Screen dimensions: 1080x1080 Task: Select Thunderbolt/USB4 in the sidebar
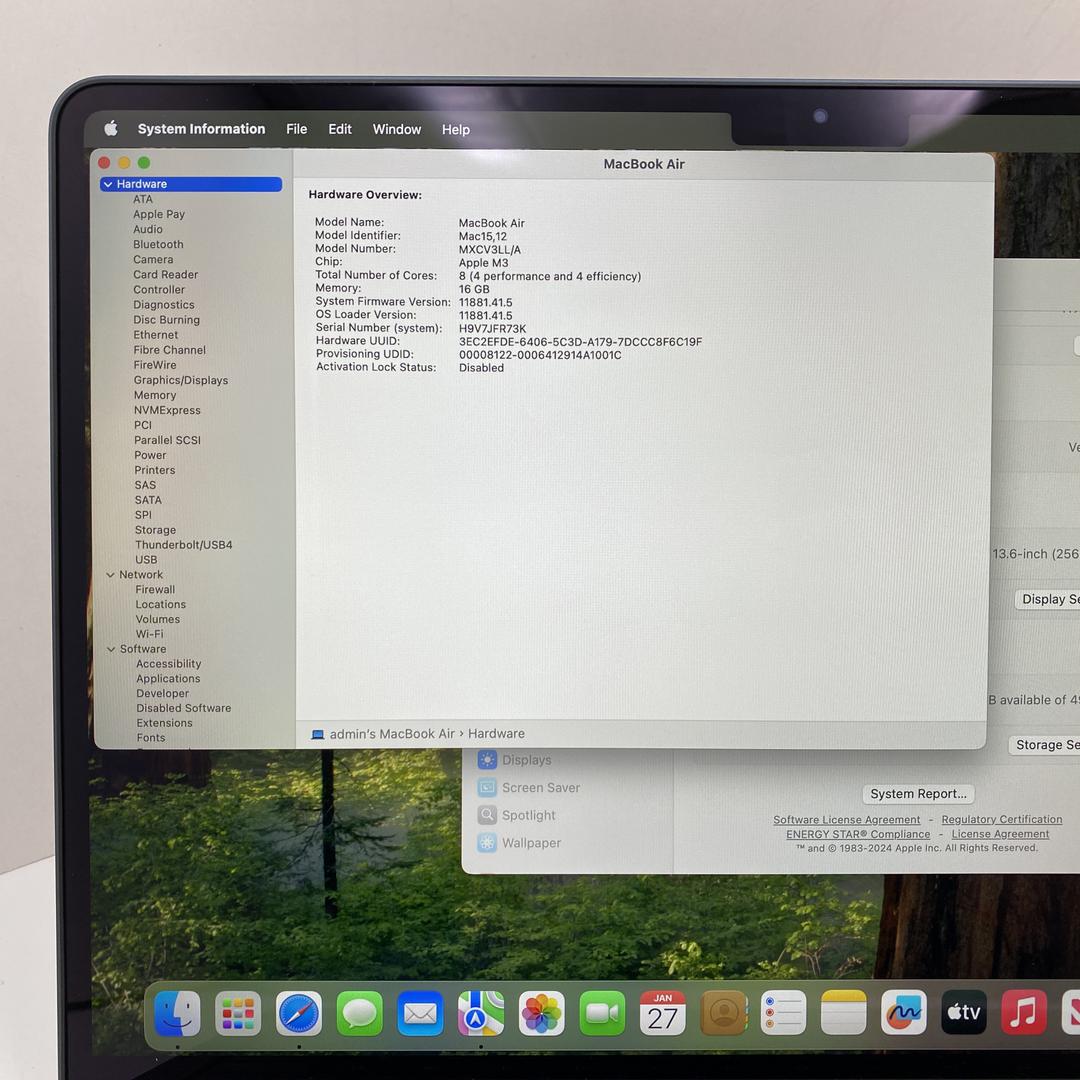(x=184, y=545)
